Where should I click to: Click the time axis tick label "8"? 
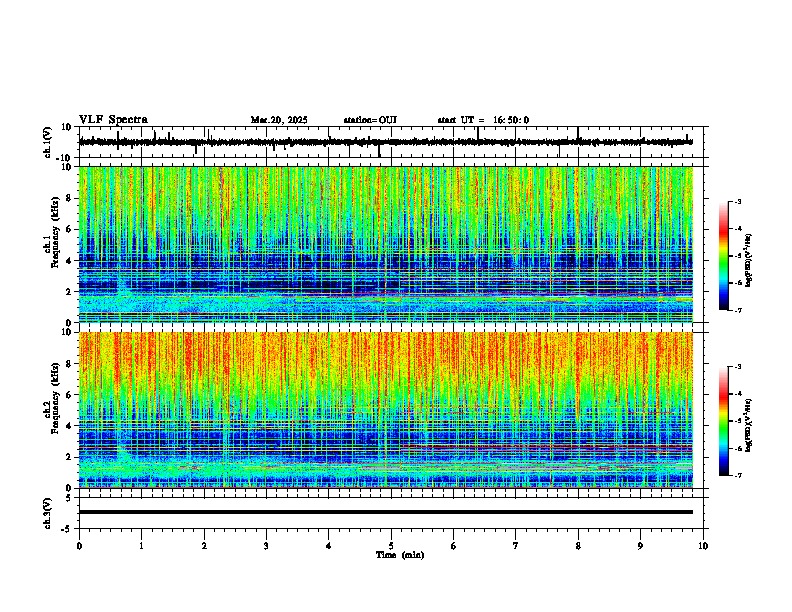pos(578,546)
